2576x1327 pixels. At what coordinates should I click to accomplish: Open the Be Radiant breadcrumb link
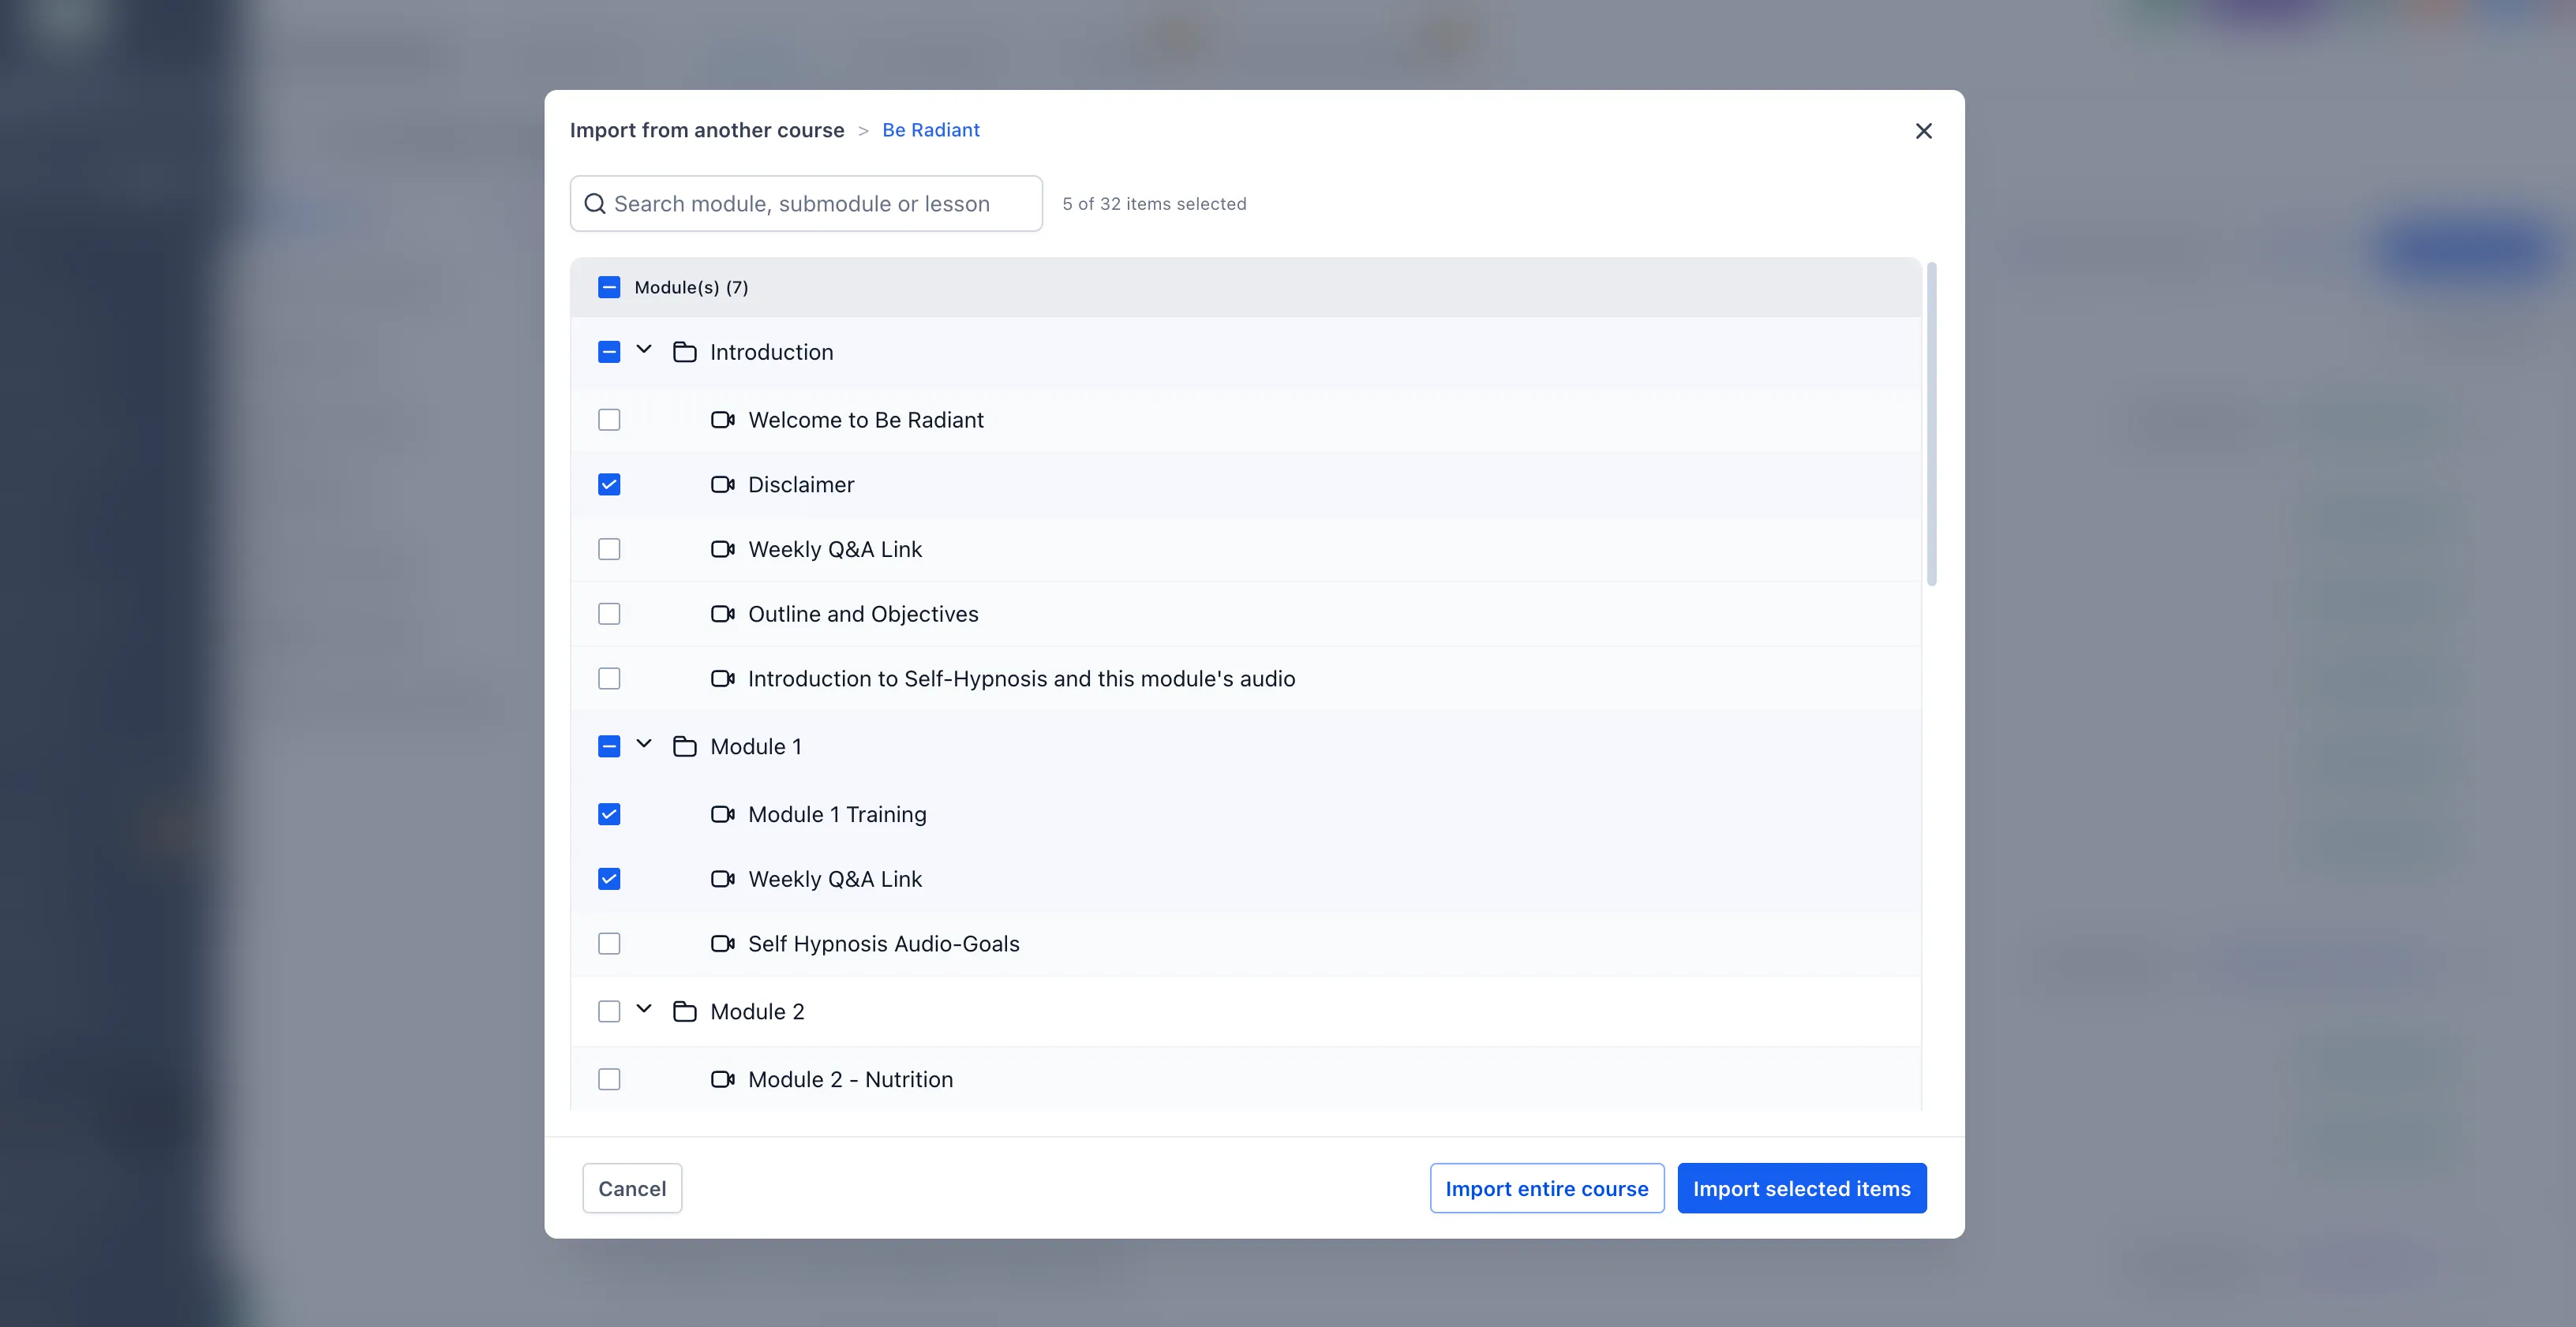point(930,130)
